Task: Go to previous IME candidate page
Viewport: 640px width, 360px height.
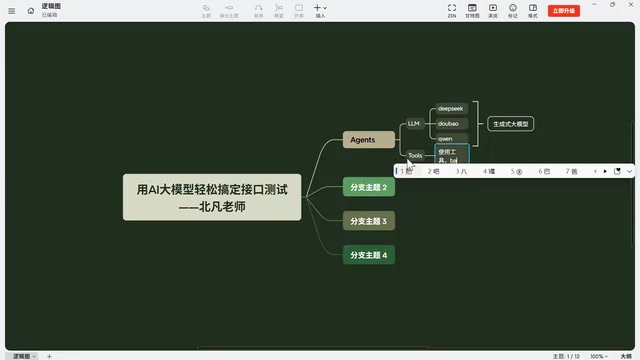Action: (595, 171)
